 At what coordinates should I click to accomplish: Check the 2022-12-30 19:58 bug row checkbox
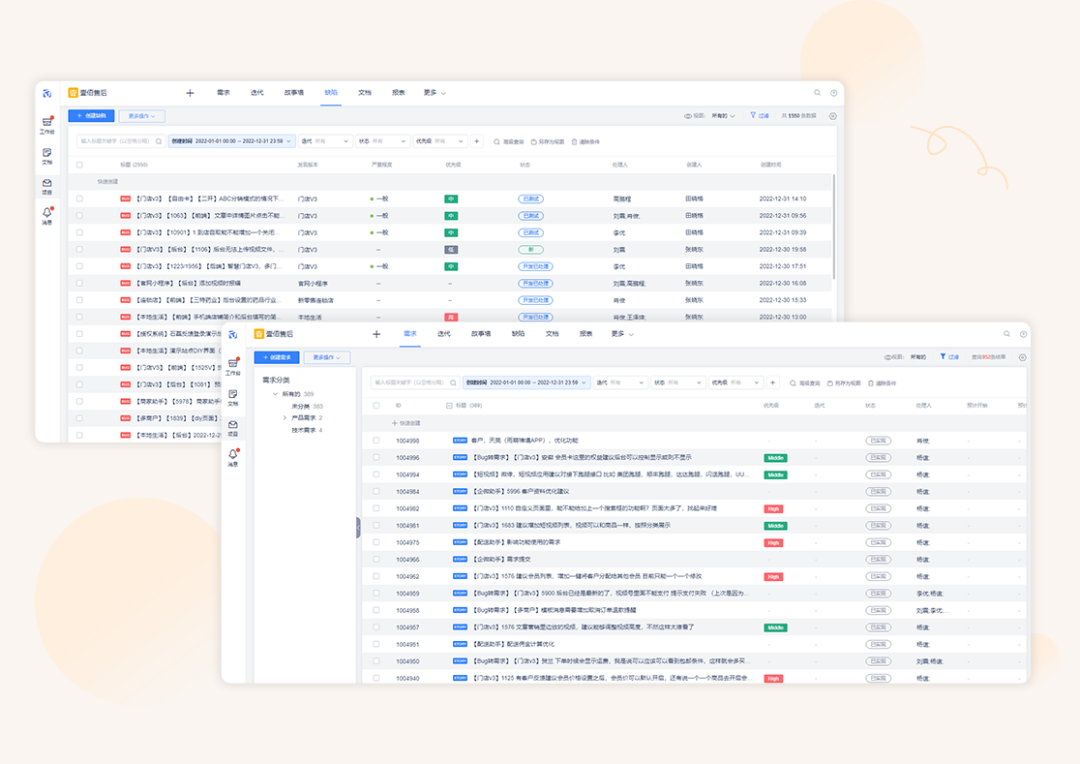(79, 249)
